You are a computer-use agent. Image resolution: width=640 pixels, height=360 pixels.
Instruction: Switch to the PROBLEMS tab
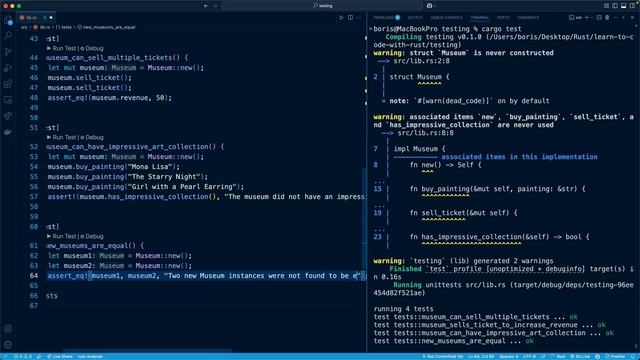point(386,18)
